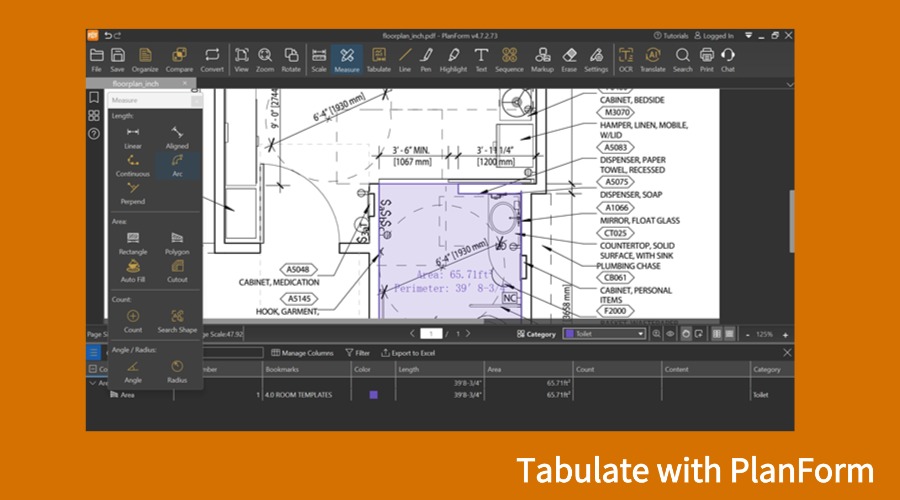900x500 pixels.
Task: Open the AI Translate tool
Action: click(653, 60)
